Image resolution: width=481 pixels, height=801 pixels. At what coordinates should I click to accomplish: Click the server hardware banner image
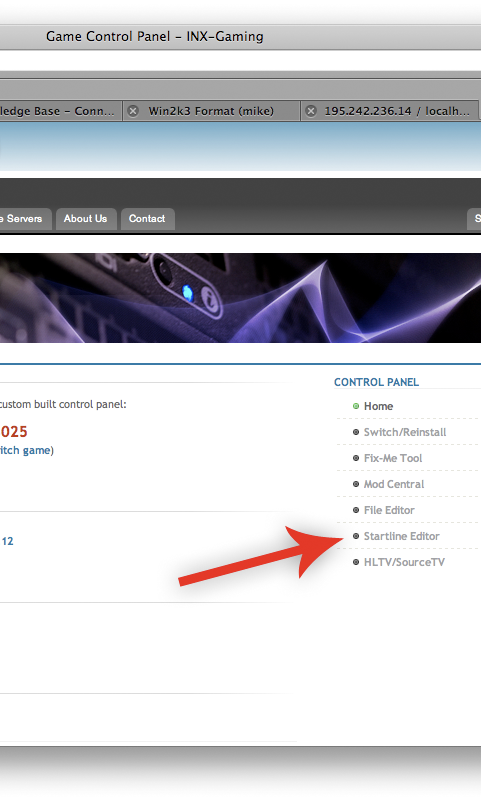pyautogui.click(x=240, y=298)
